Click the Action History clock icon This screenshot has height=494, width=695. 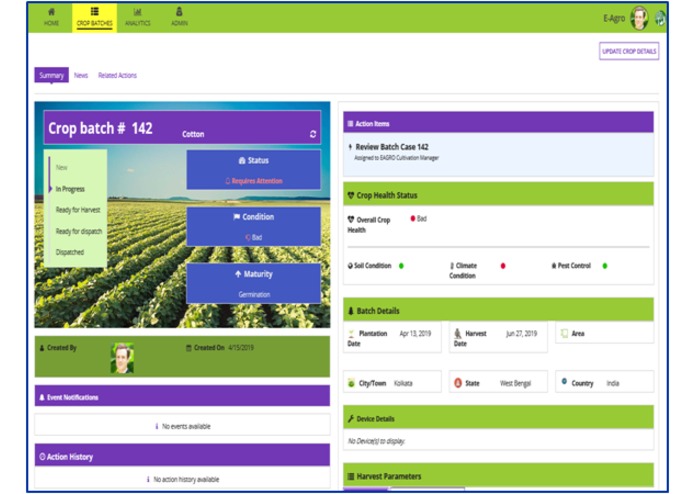coord(42,456)
